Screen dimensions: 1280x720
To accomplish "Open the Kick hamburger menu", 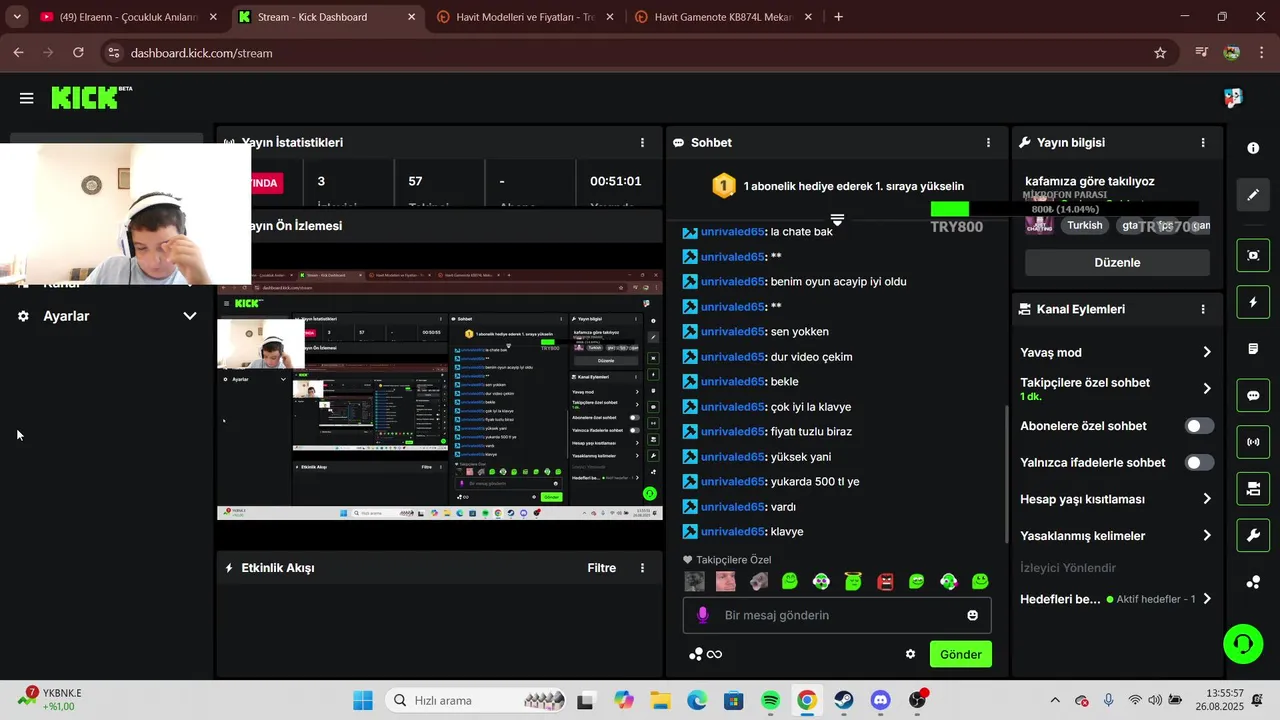I will 26,98.
